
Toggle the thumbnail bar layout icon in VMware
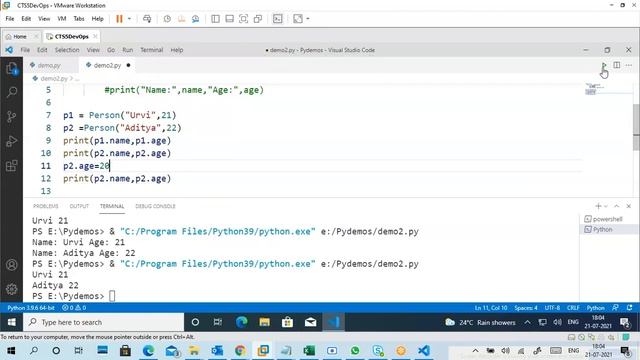(229, 19)
